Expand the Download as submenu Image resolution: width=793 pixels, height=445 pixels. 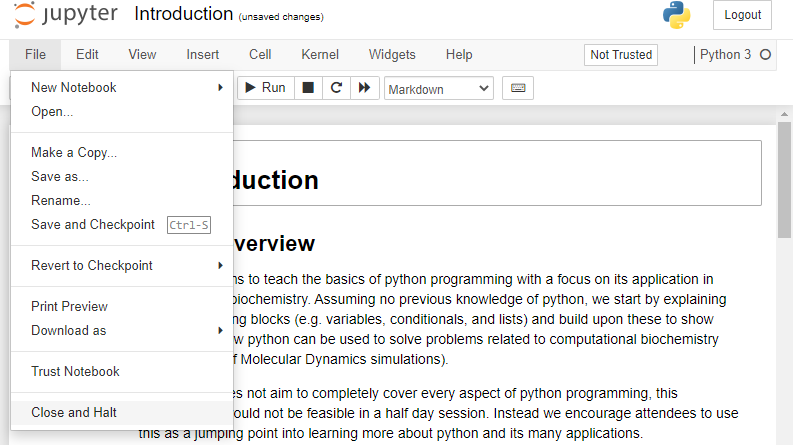122,330
